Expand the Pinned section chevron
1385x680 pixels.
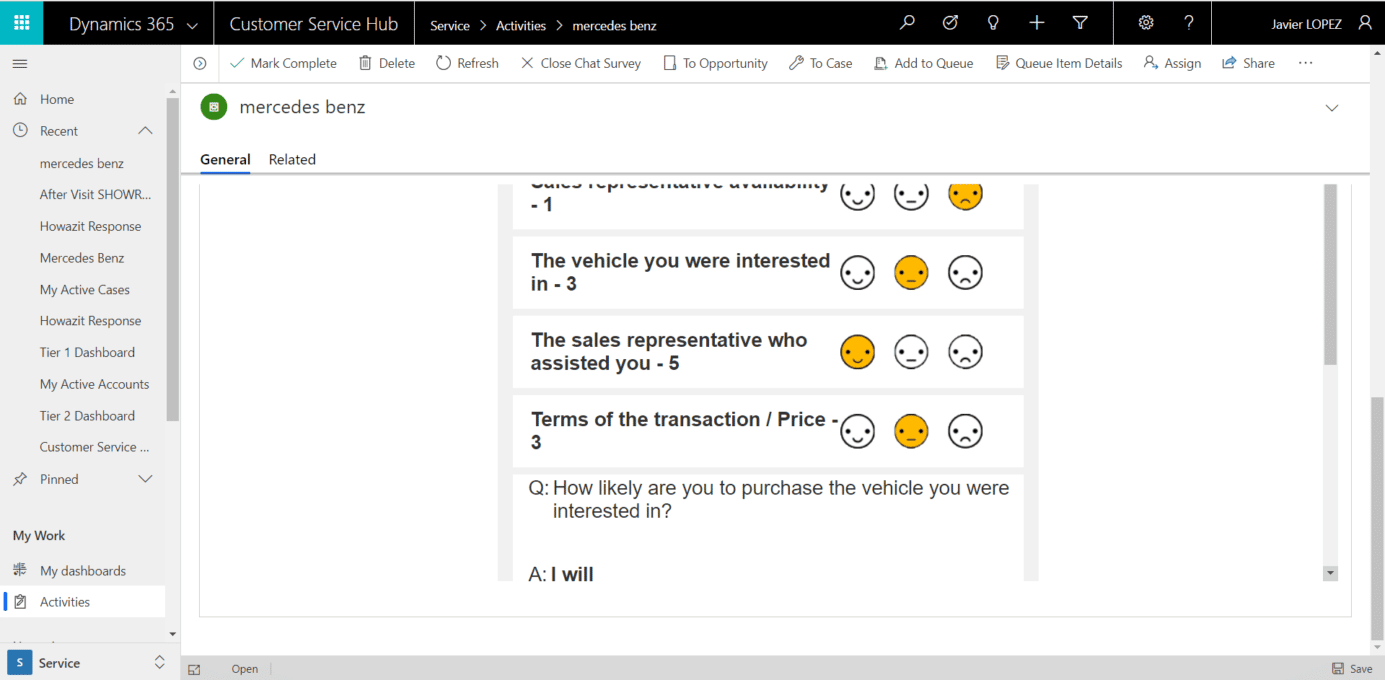coord(145,479)
